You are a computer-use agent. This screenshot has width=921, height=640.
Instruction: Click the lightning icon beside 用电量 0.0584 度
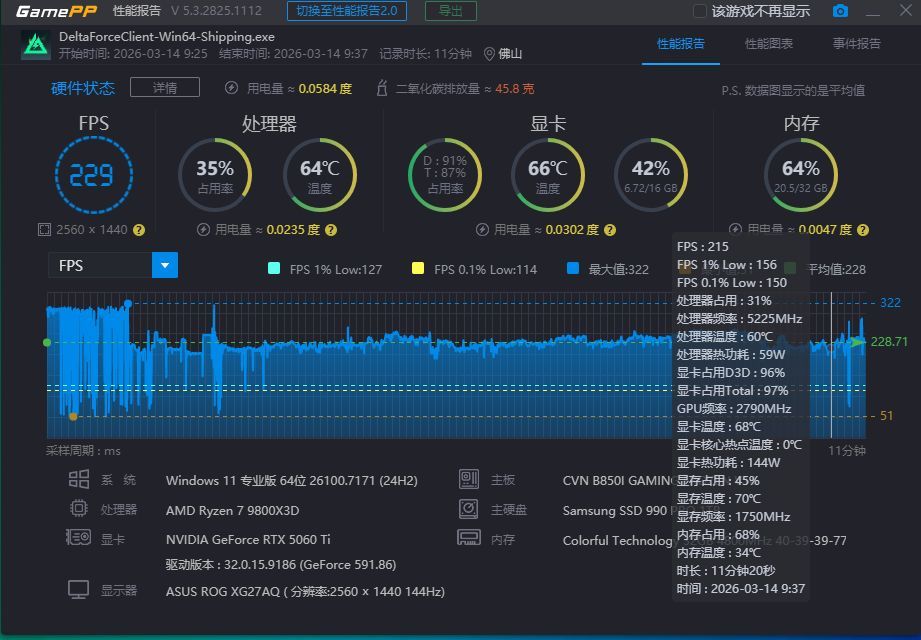[x=231, y=88]
